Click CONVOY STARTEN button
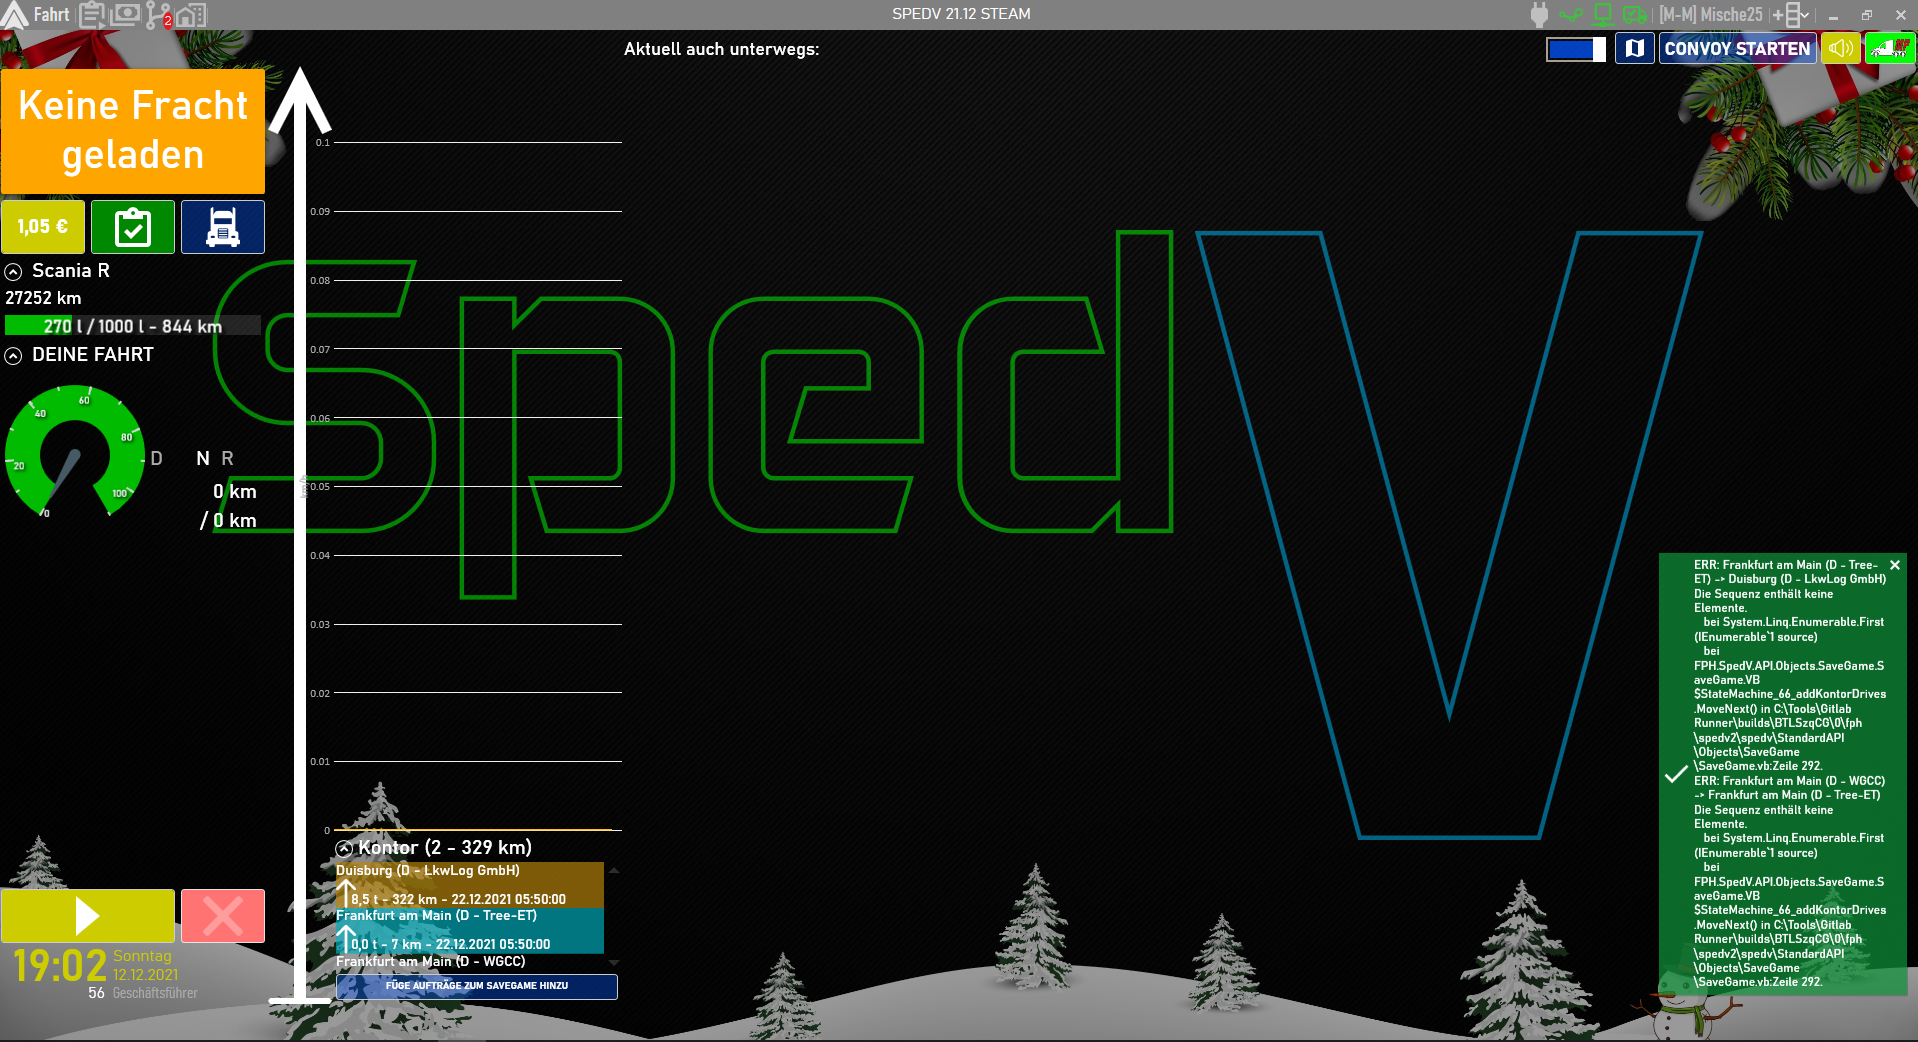The width and height of the screenshot is (1918, 1042). (1737, 48)
